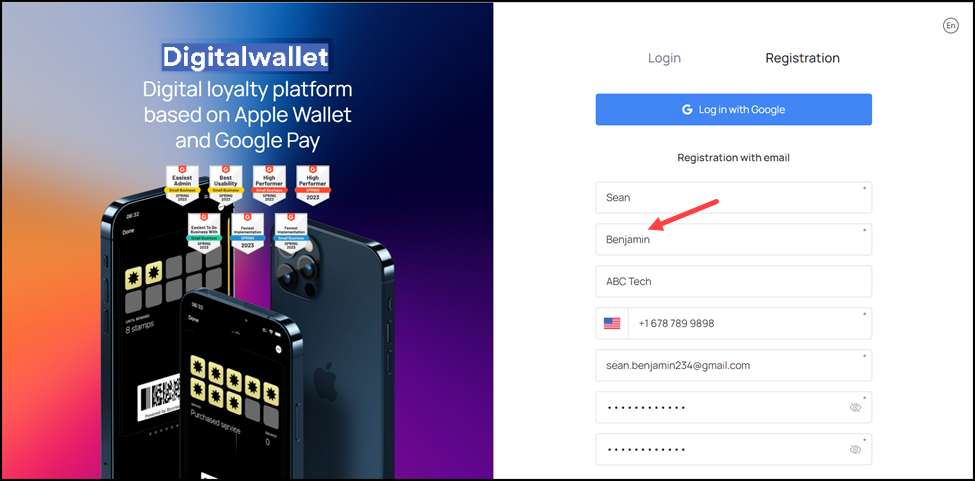The height and width of the screenshot is (481, 975).
Task: Click the Easiest Admin G2 badge
Action: [182, 184]
